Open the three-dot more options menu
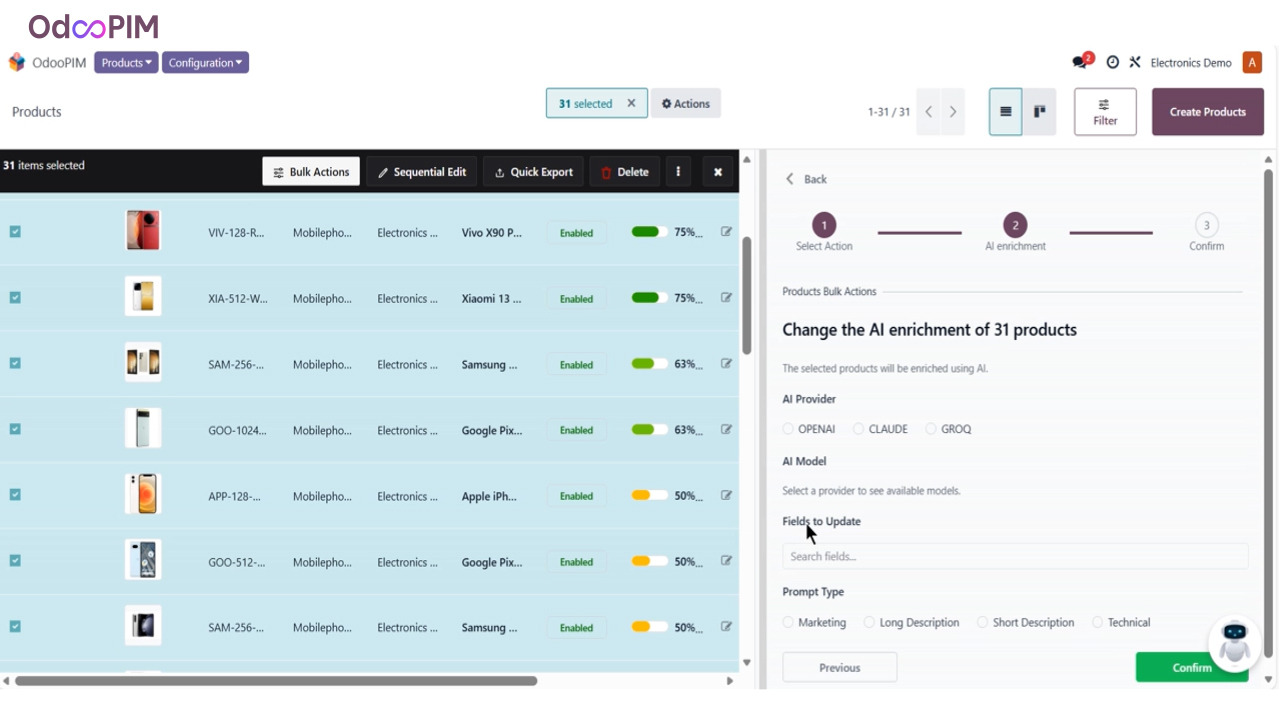This screenshot has width=1280, height=720. 678,172
